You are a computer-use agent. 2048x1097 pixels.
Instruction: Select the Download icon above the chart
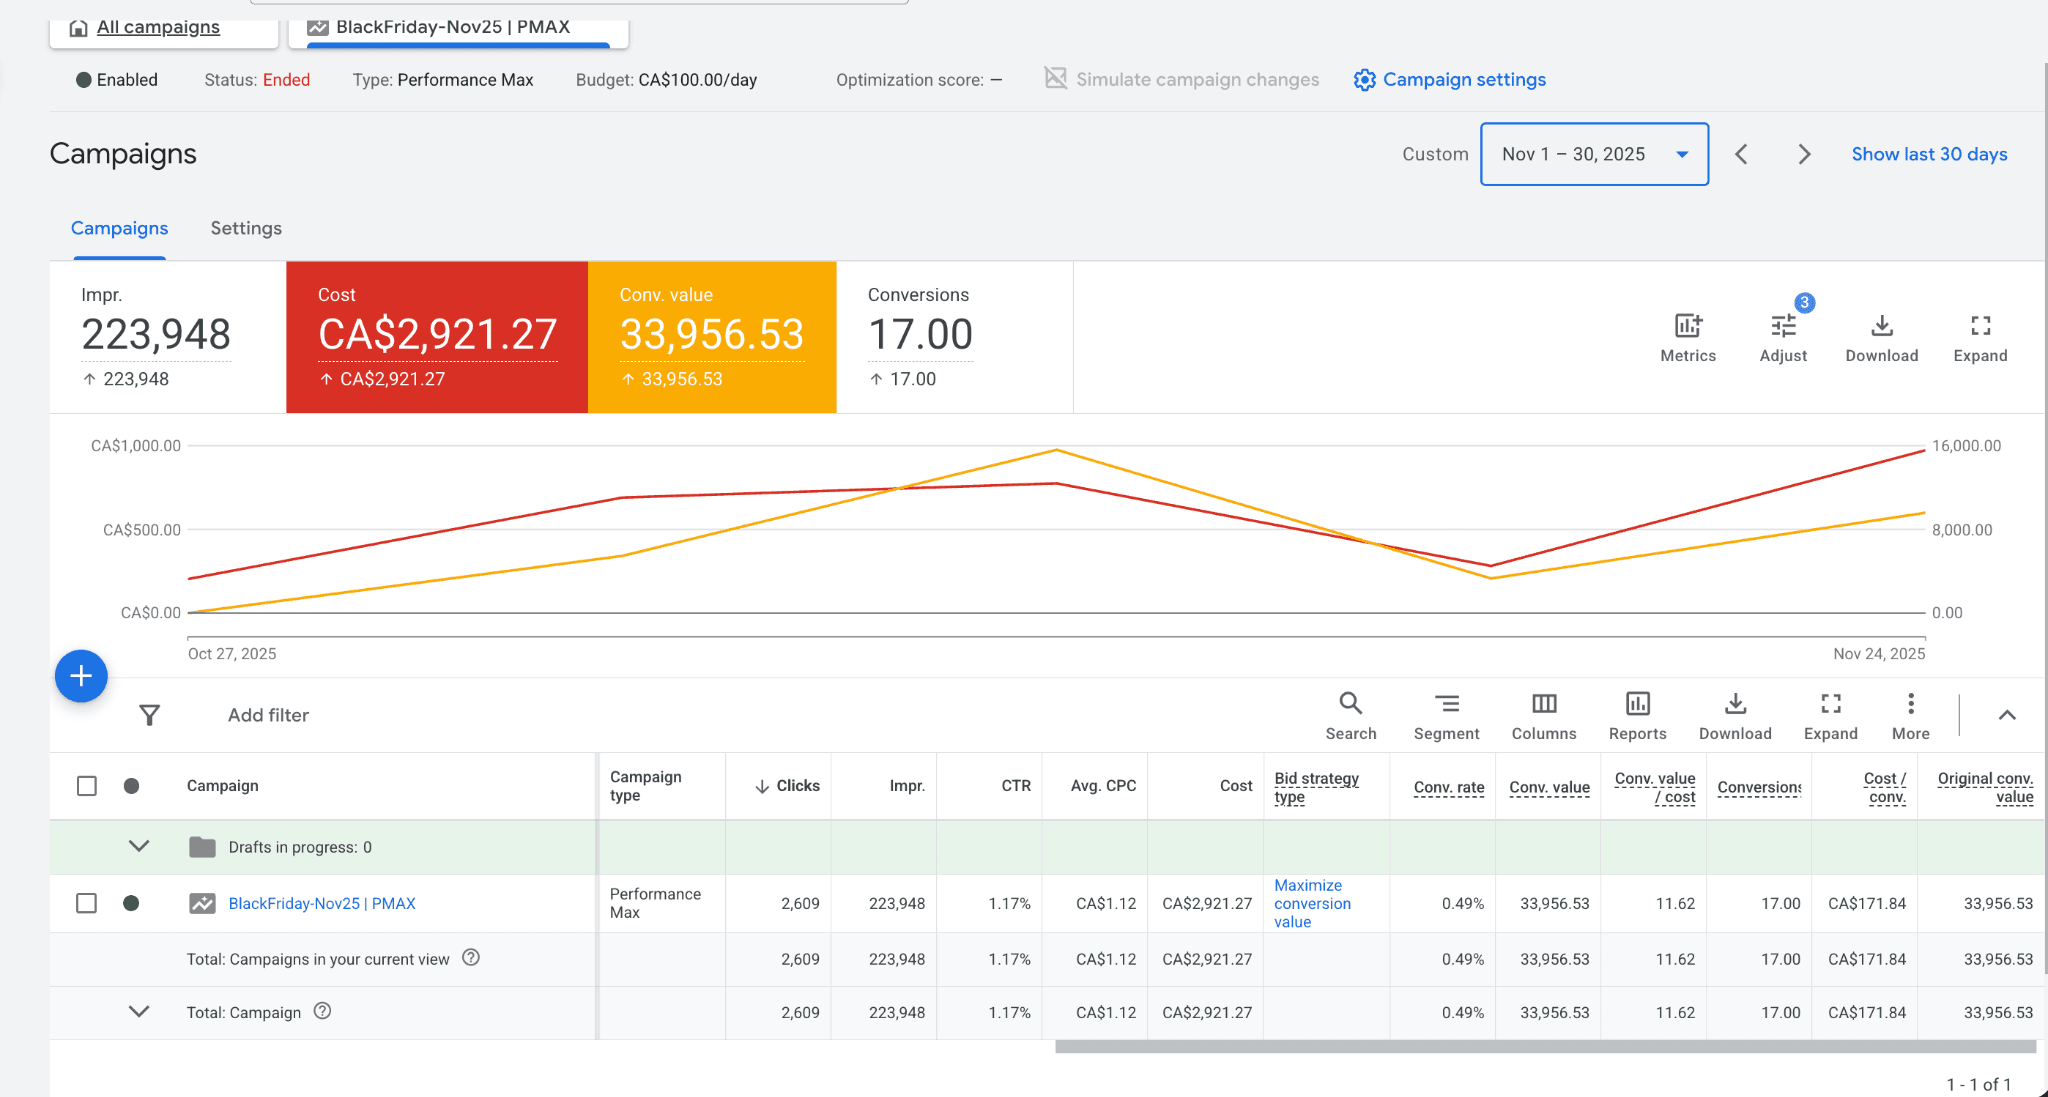(x=1881, y=326)
